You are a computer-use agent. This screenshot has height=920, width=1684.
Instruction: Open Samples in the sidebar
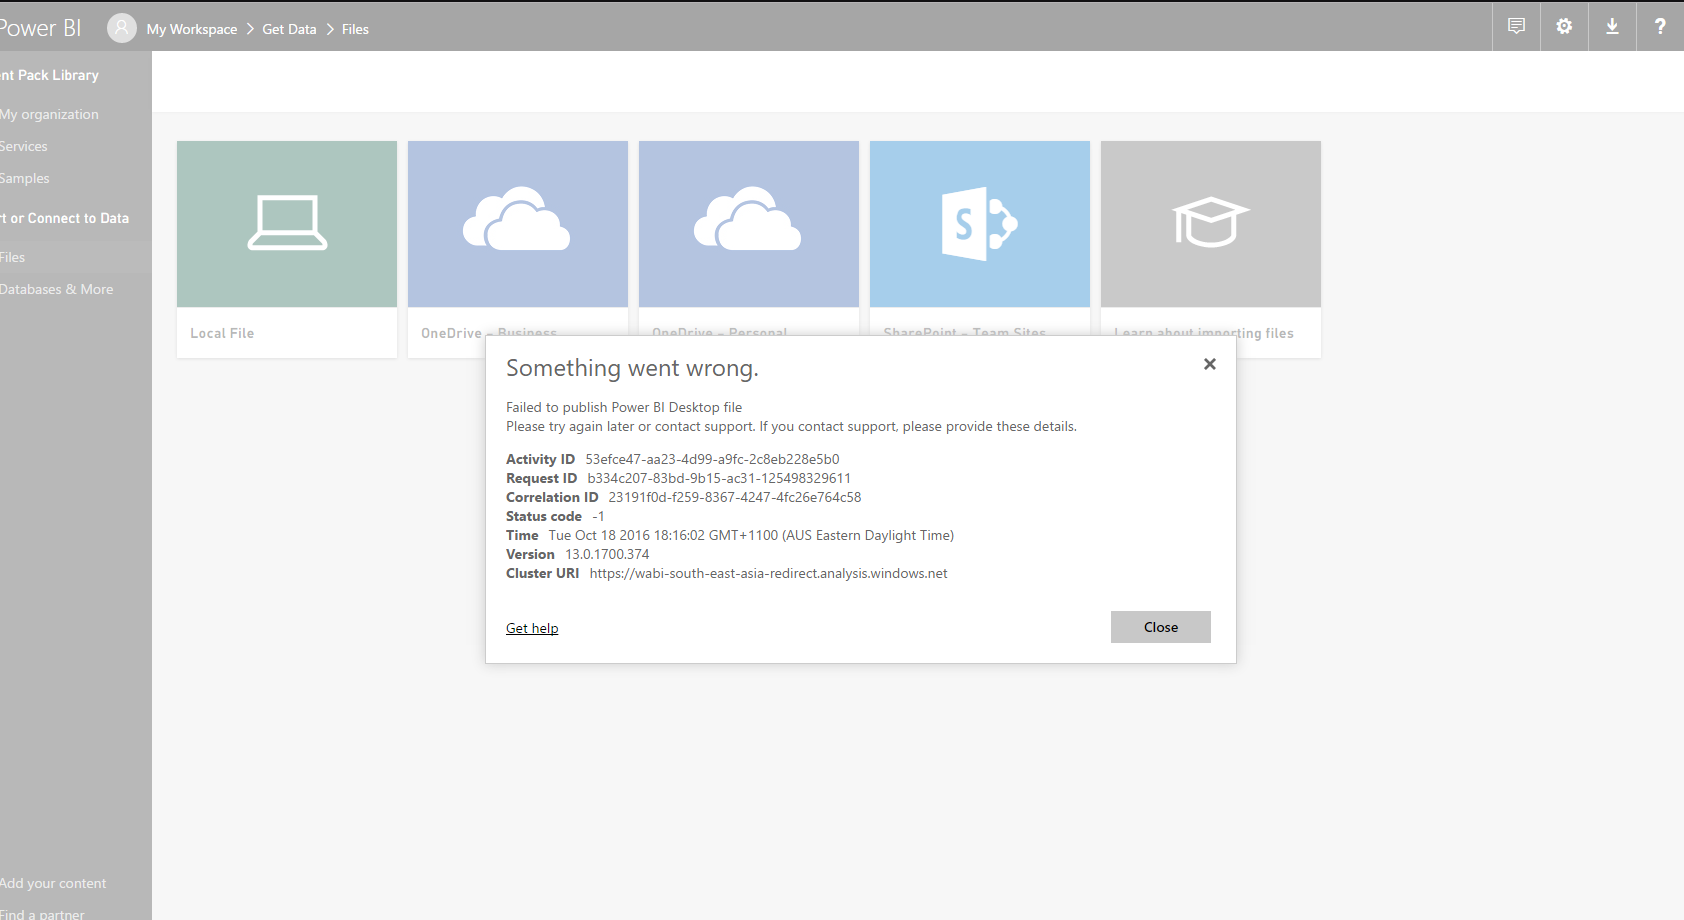(x=25, y=178)
